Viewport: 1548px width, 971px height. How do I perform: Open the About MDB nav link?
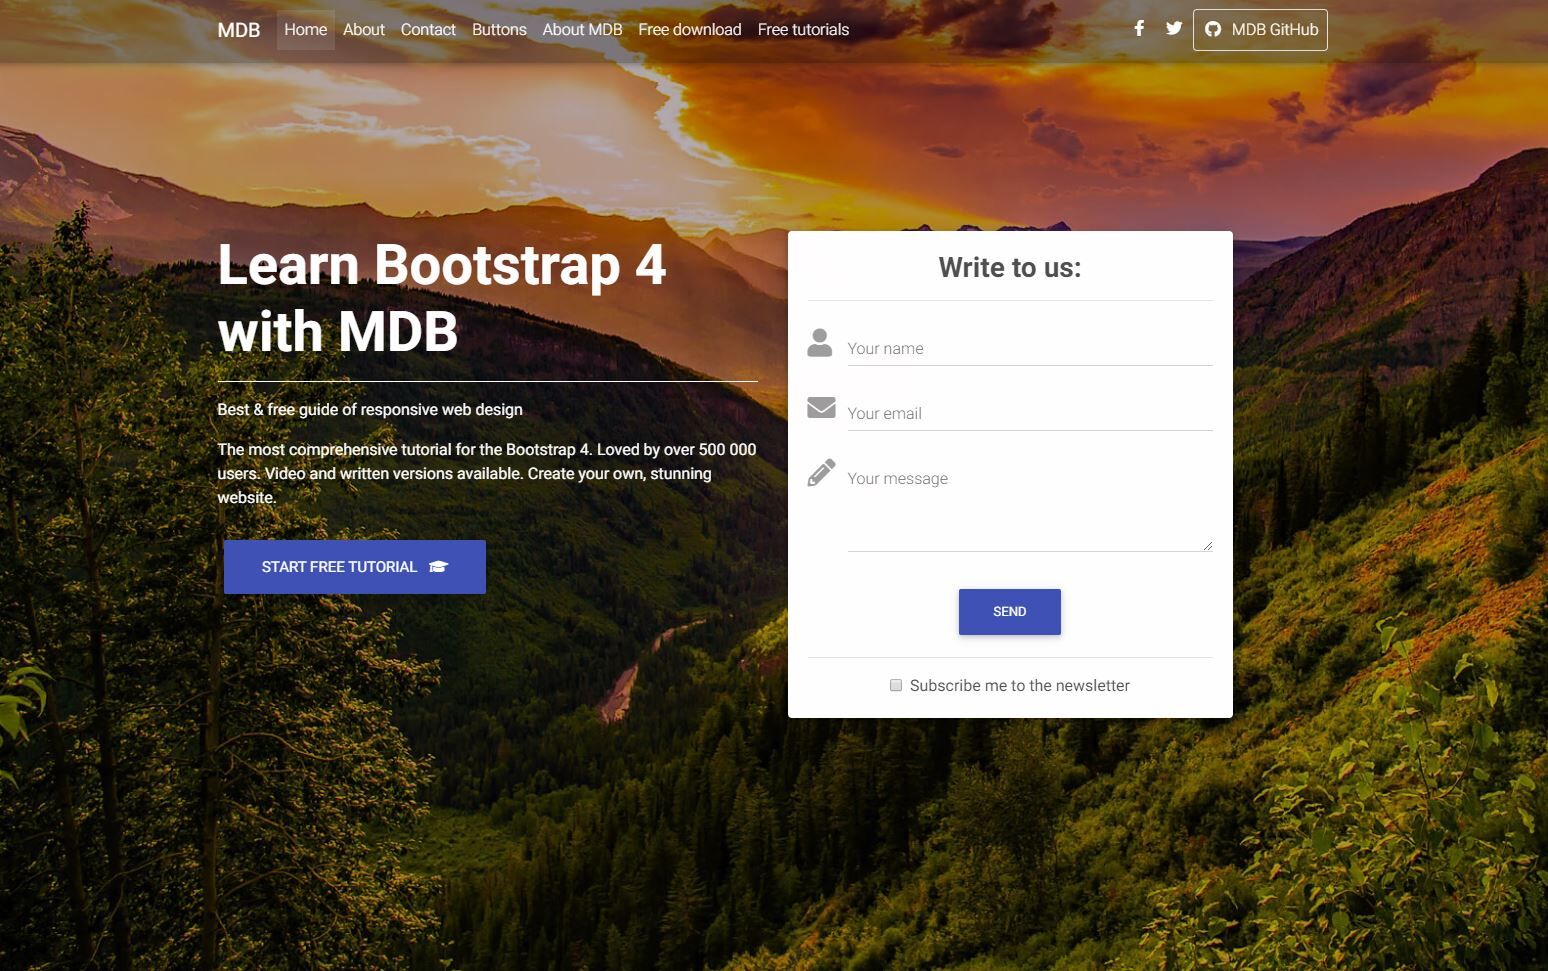[582, 30]
